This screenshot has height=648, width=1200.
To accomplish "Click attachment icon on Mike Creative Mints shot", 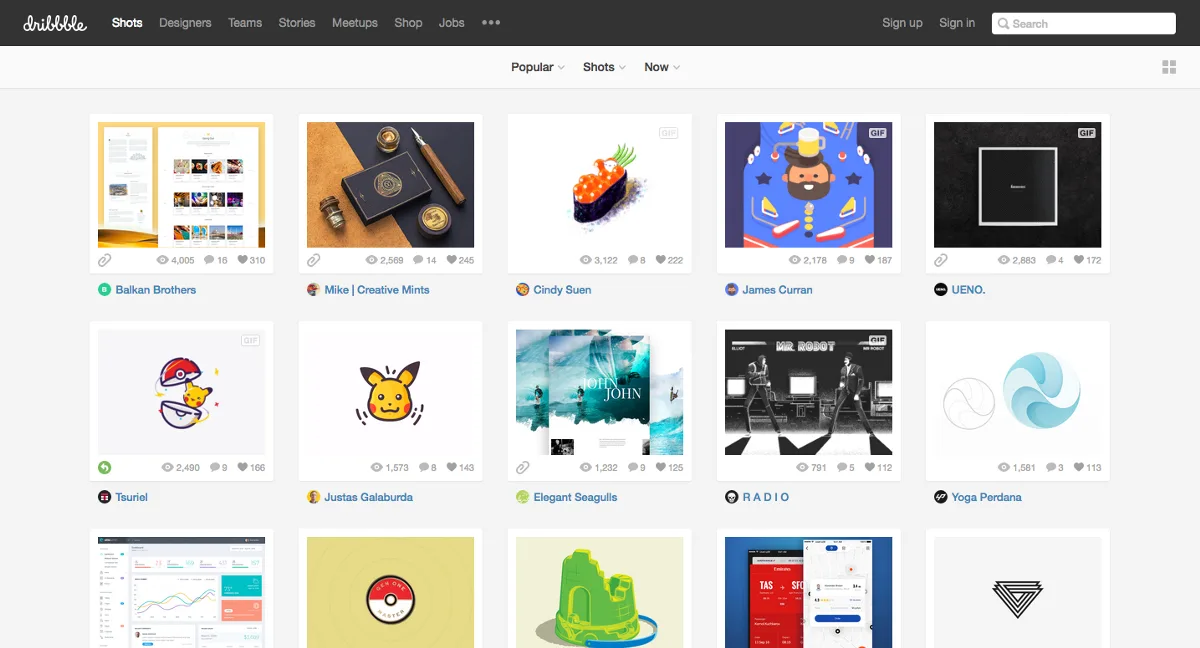I will pos(313,260).
